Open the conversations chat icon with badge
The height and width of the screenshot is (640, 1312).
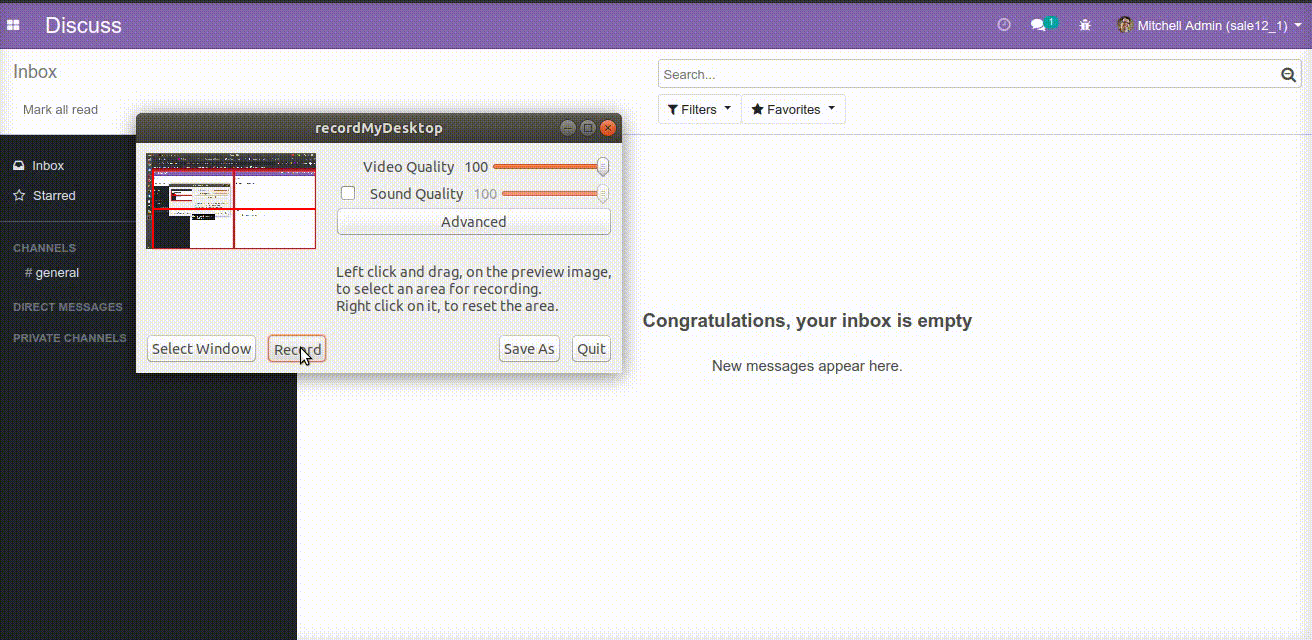pos(1042,24)
